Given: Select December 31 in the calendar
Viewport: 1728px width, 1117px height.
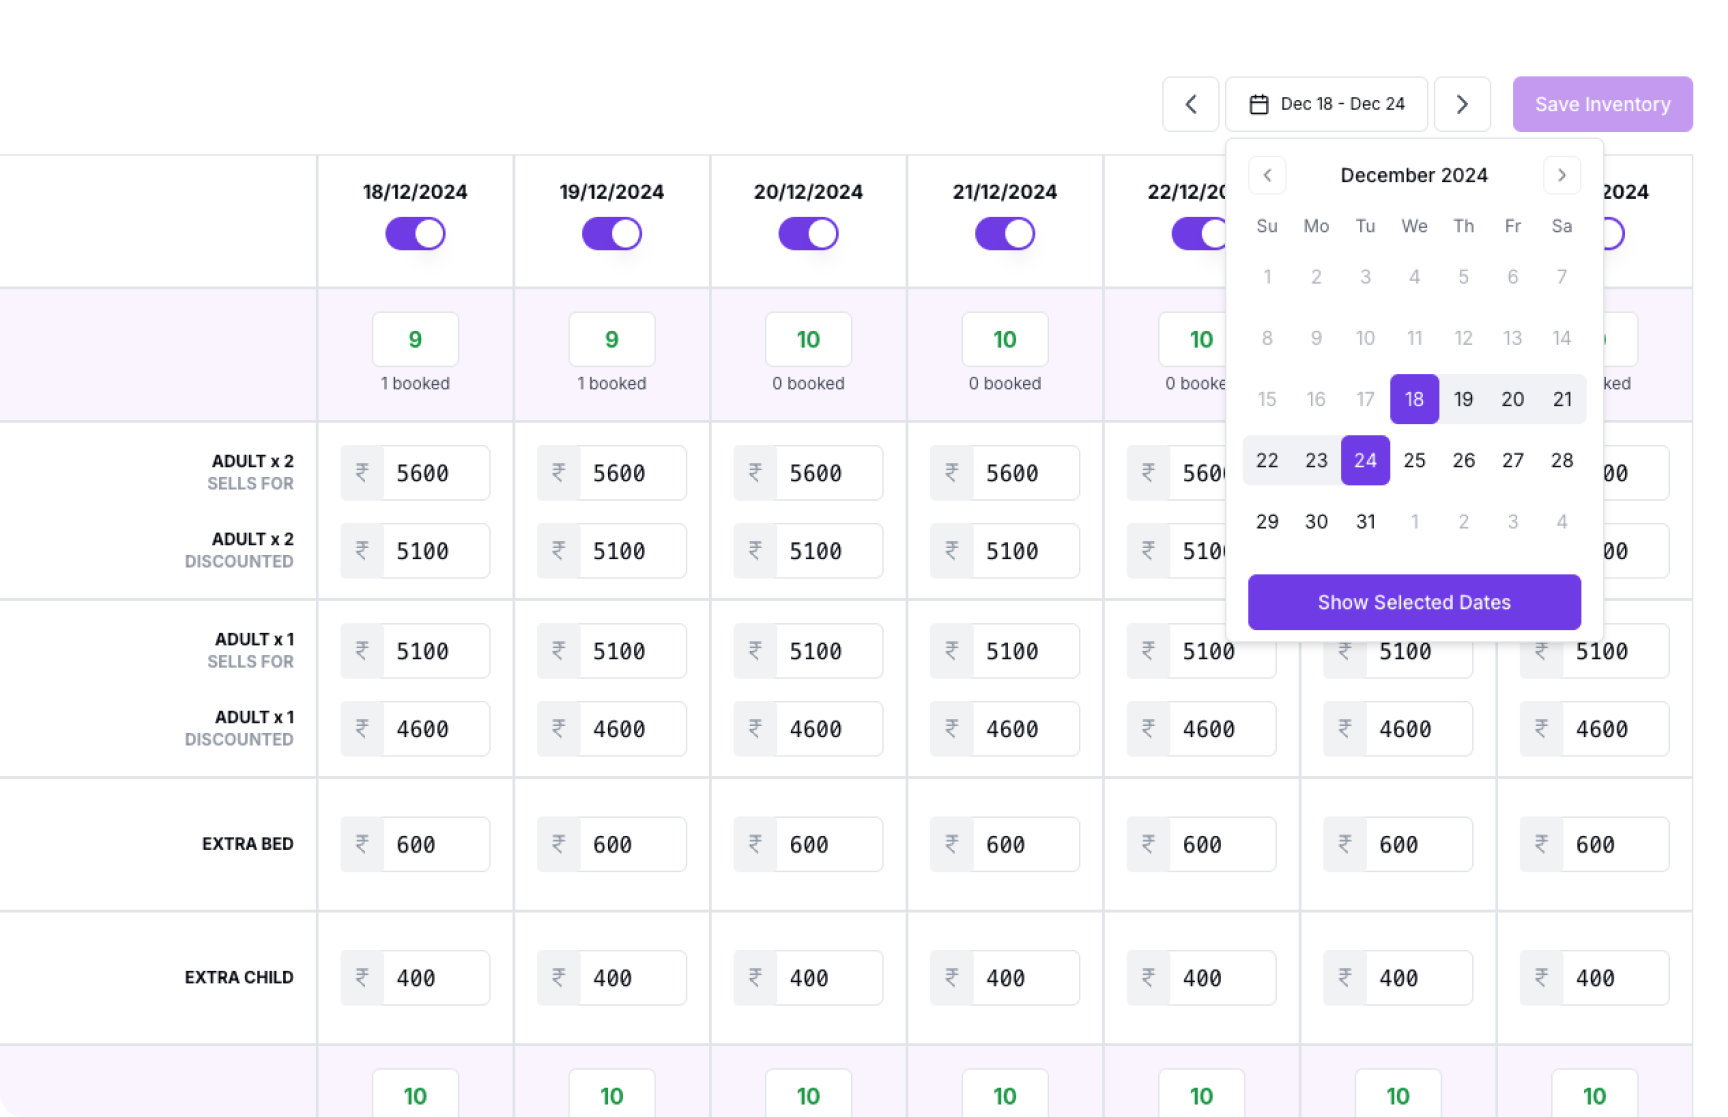Looking at the screenshot, I should 1365,521.
